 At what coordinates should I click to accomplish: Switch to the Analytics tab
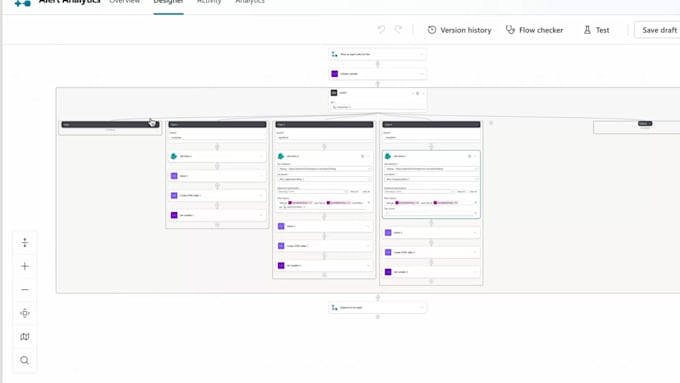250,3
